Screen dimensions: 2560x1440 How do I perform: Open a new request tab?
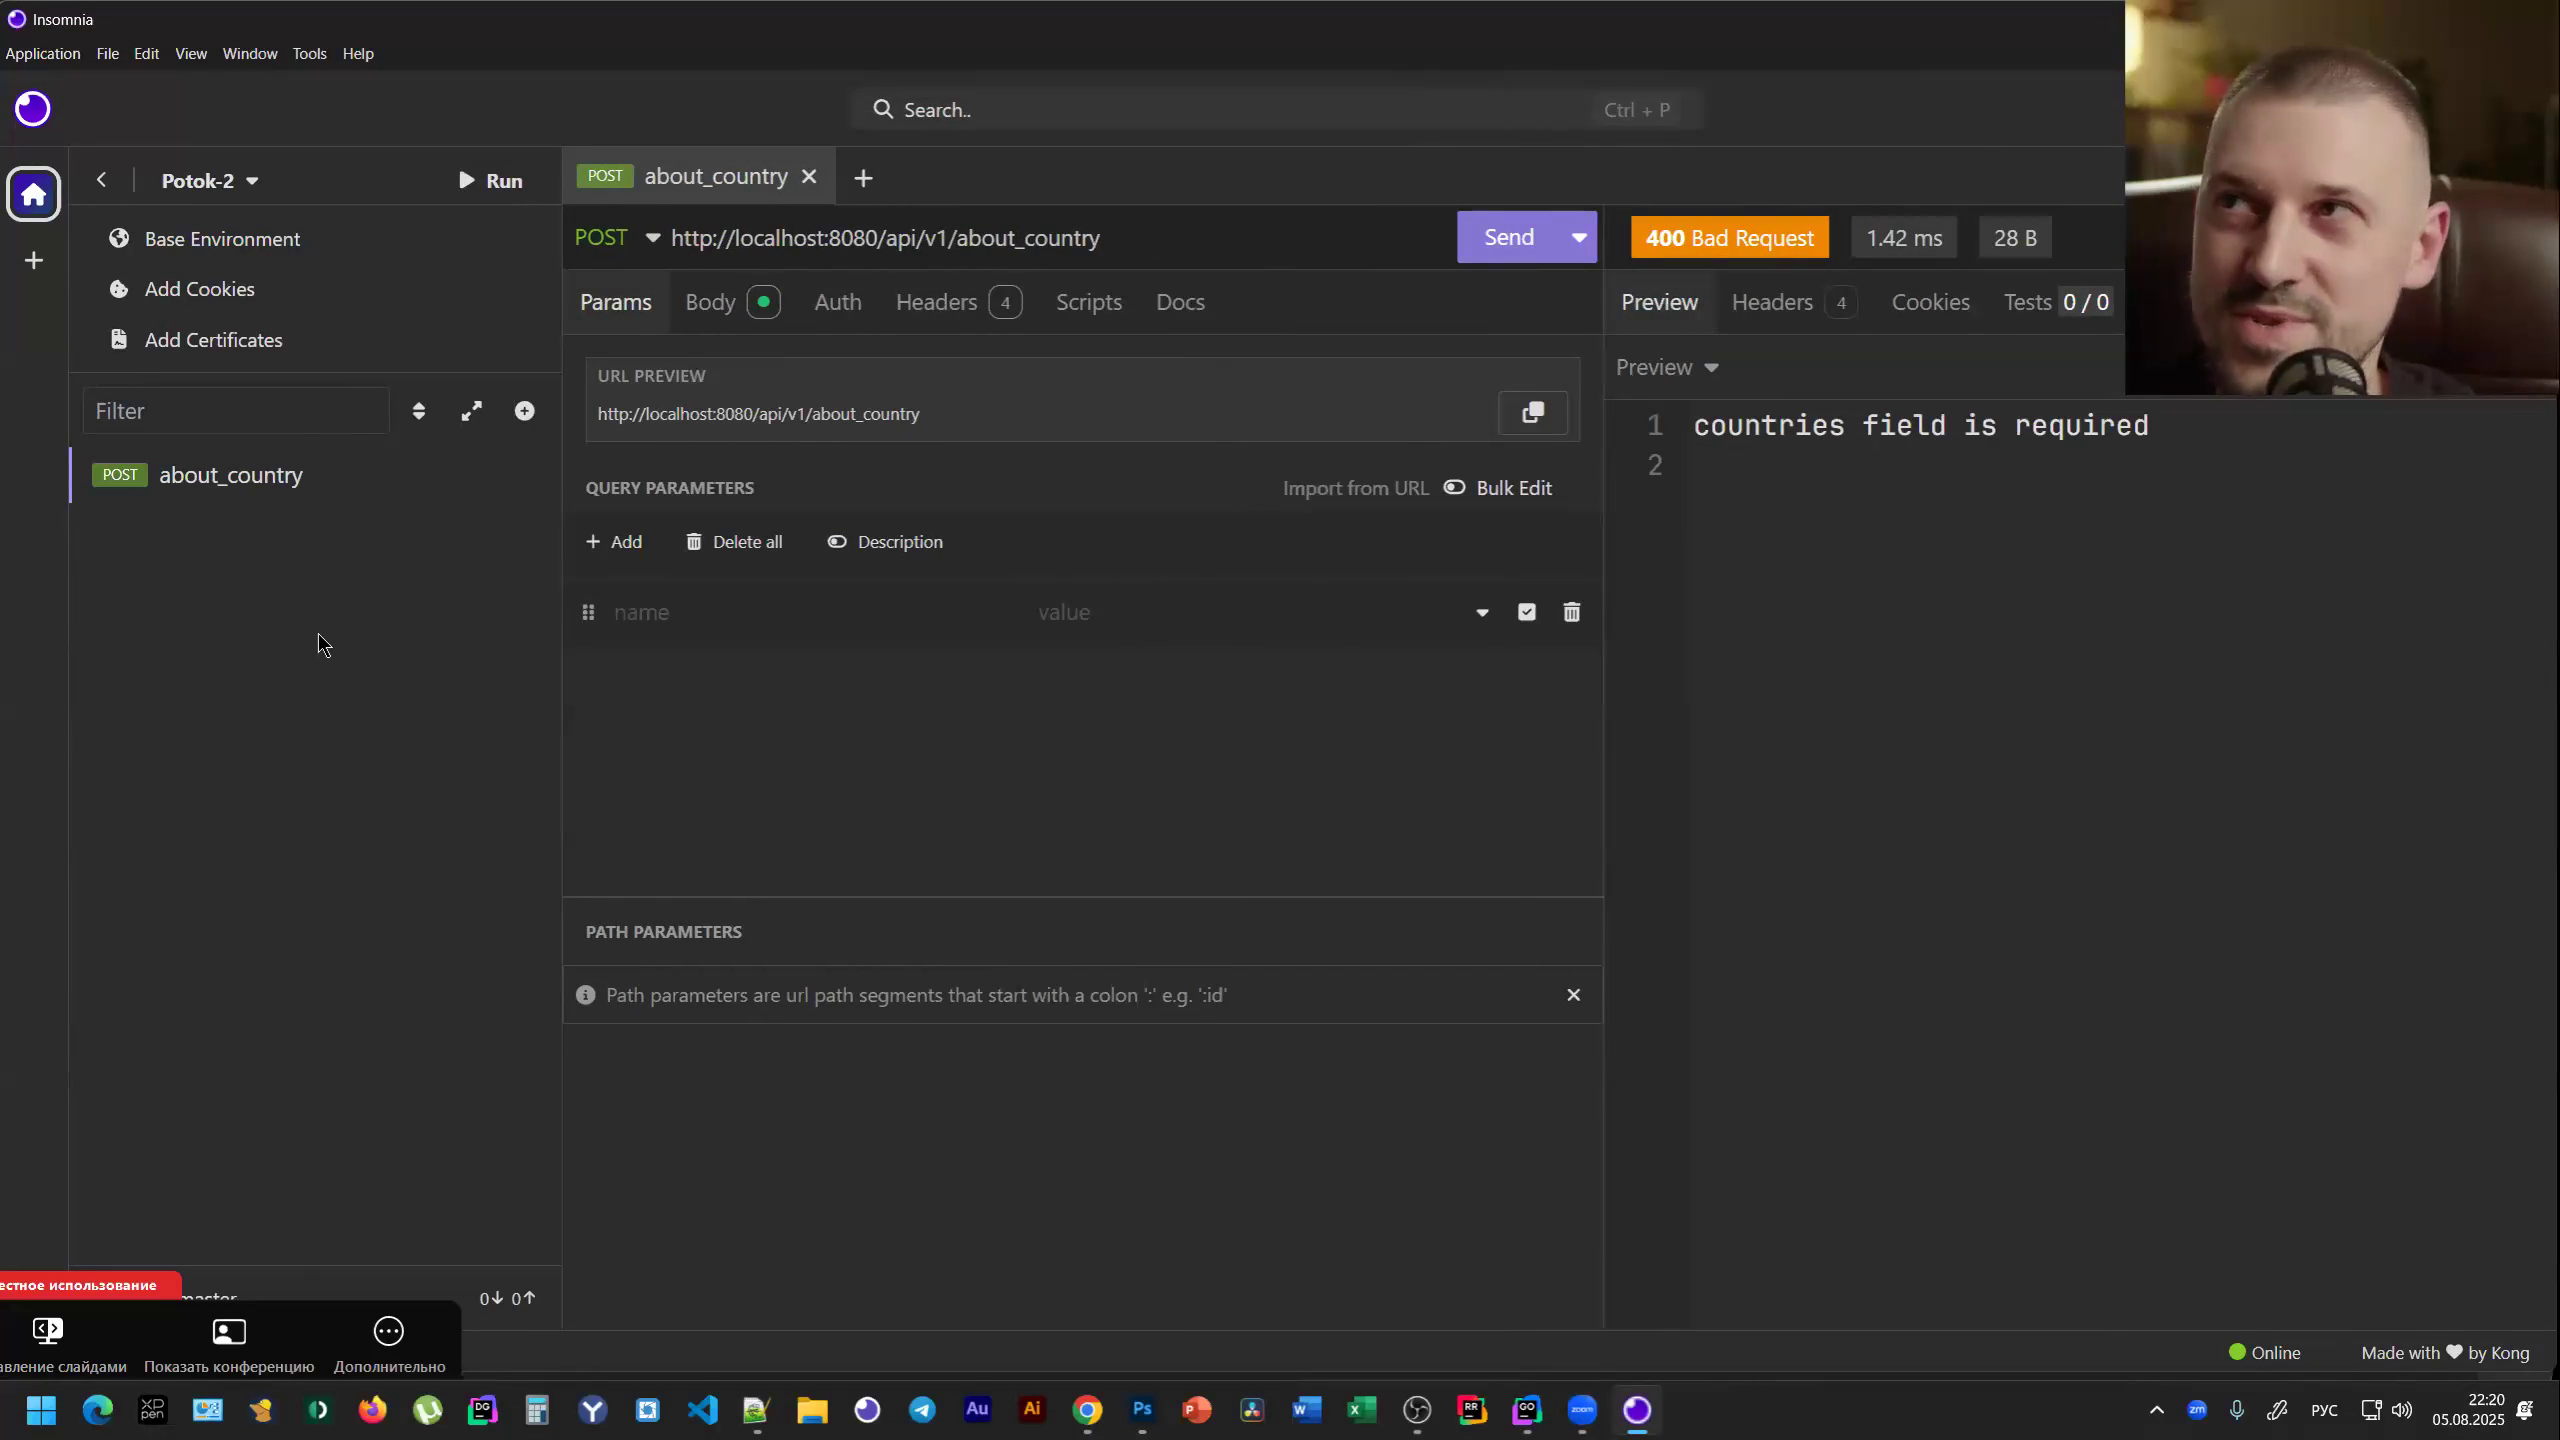tap(863, 178)
